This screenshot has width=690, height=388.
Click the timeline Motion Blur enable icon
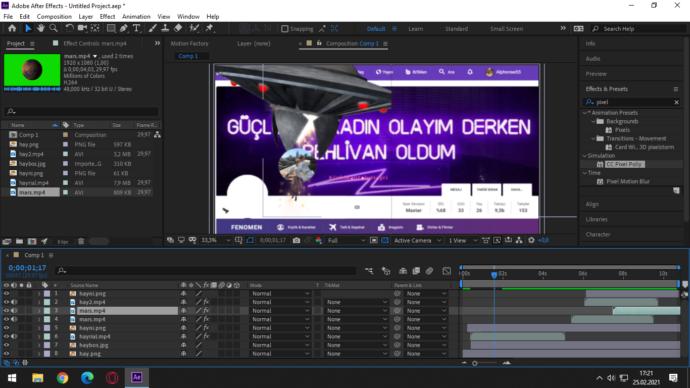[429, 271]
